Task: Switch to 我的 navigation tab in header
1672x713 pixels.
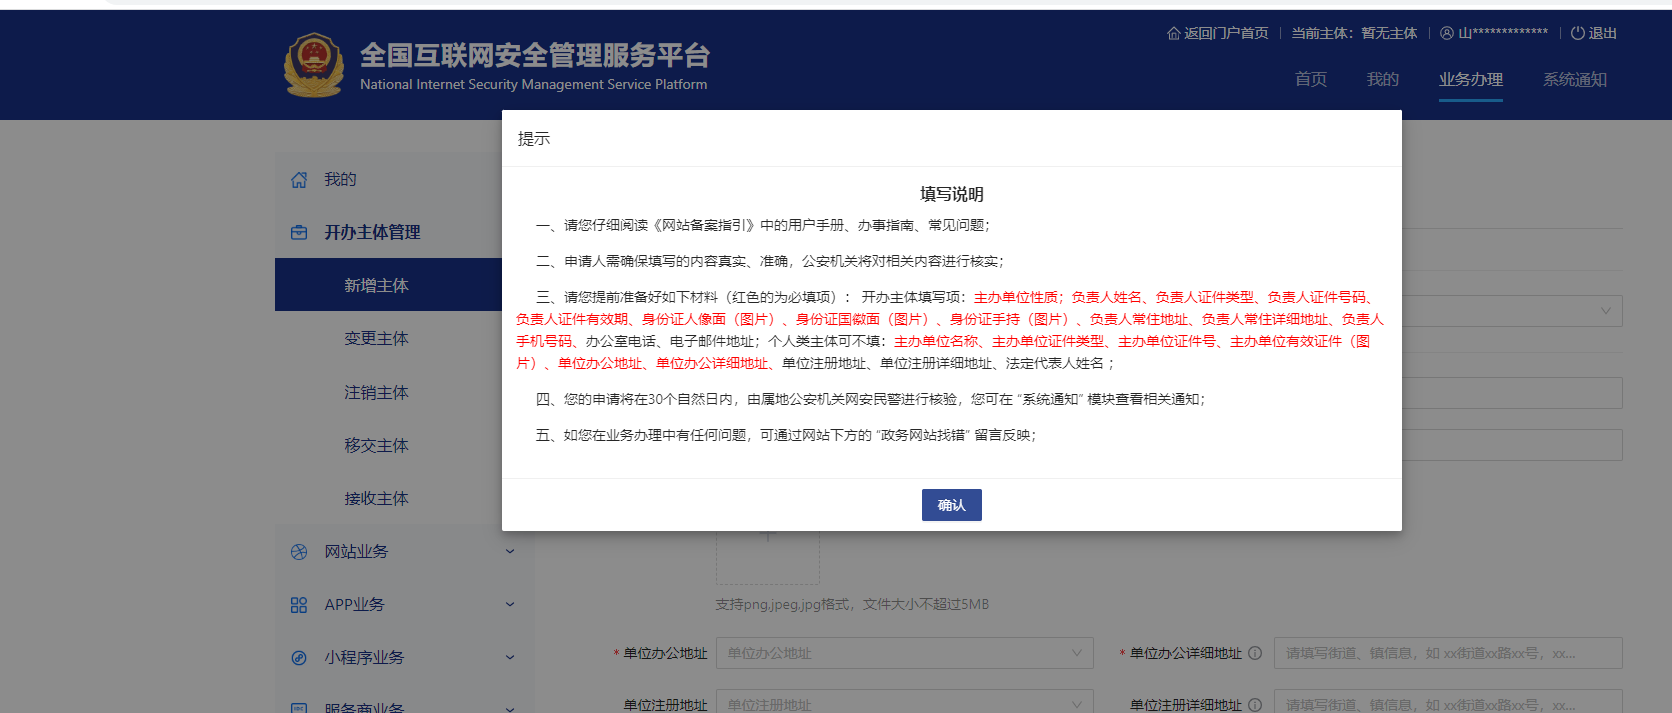Action: click(1383, 79)
